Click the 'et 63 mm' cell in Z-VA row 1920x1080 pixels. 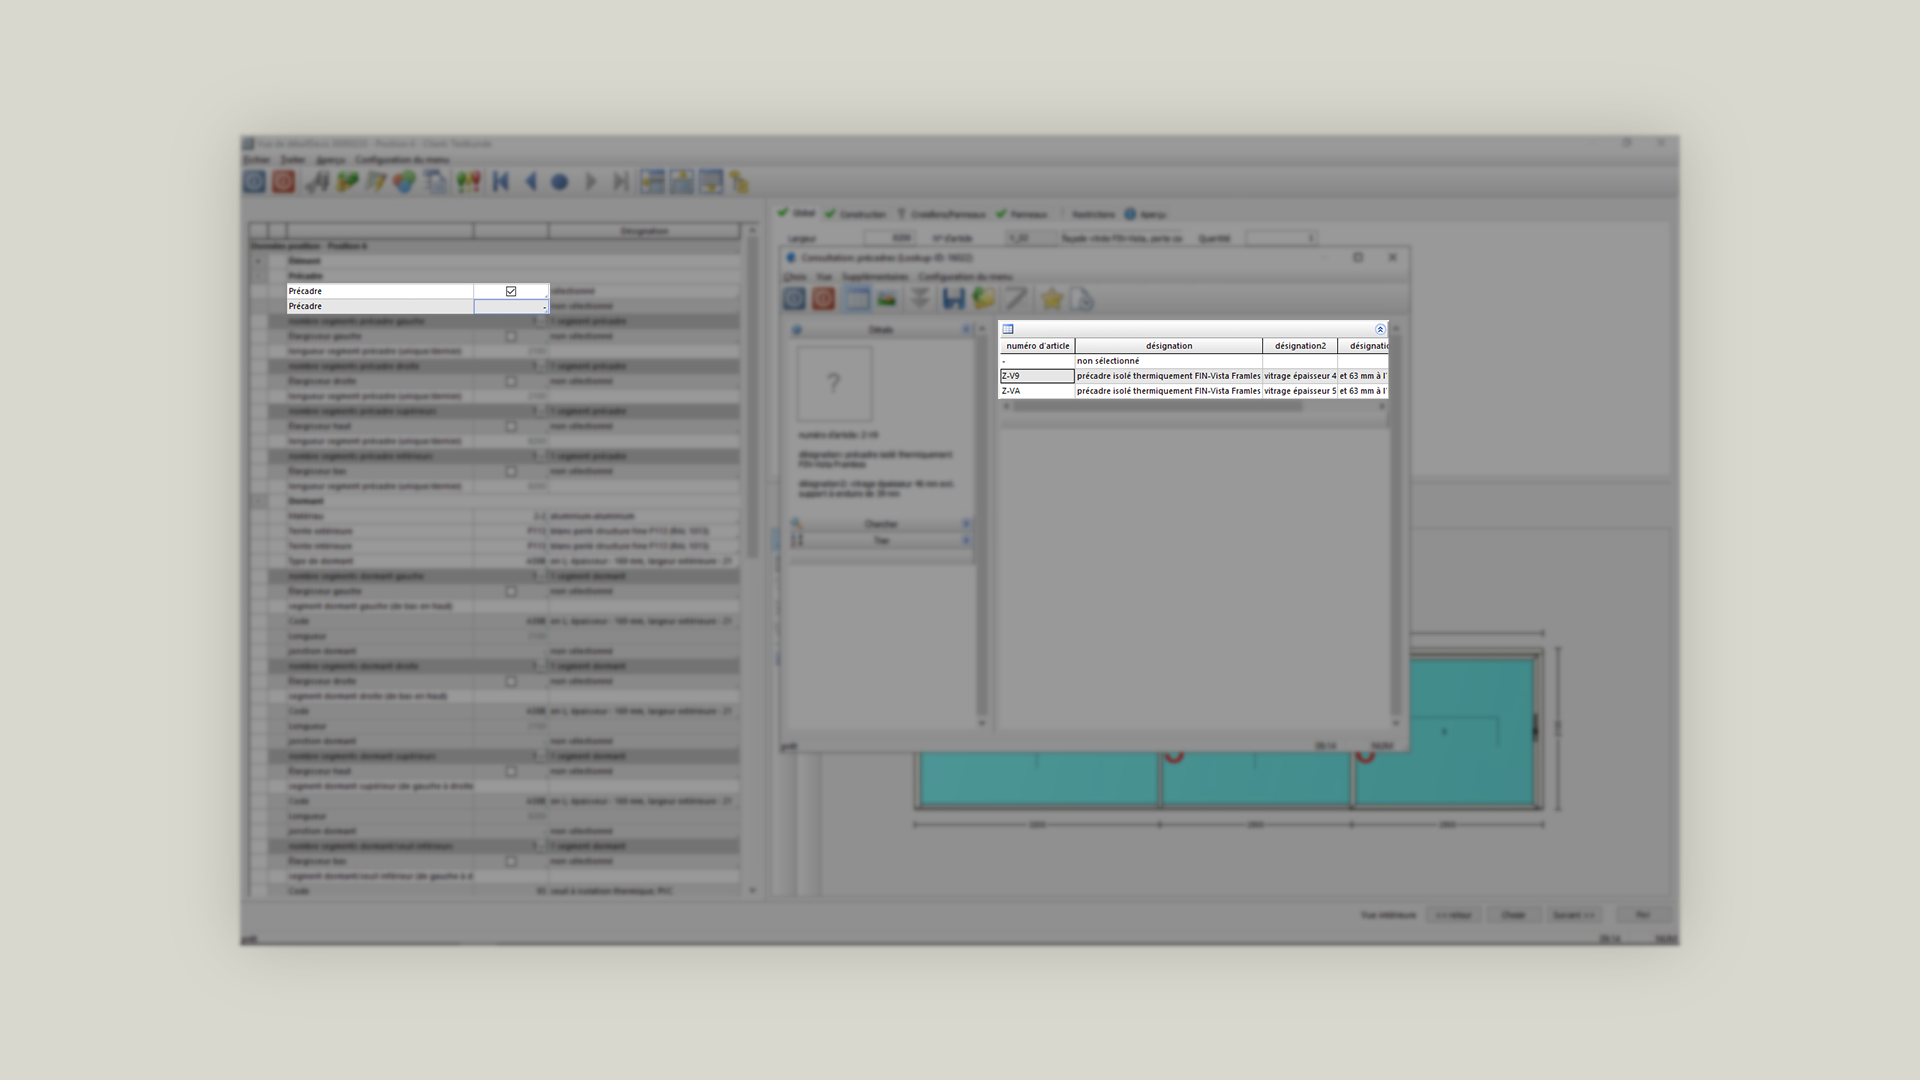point(1363,391)
